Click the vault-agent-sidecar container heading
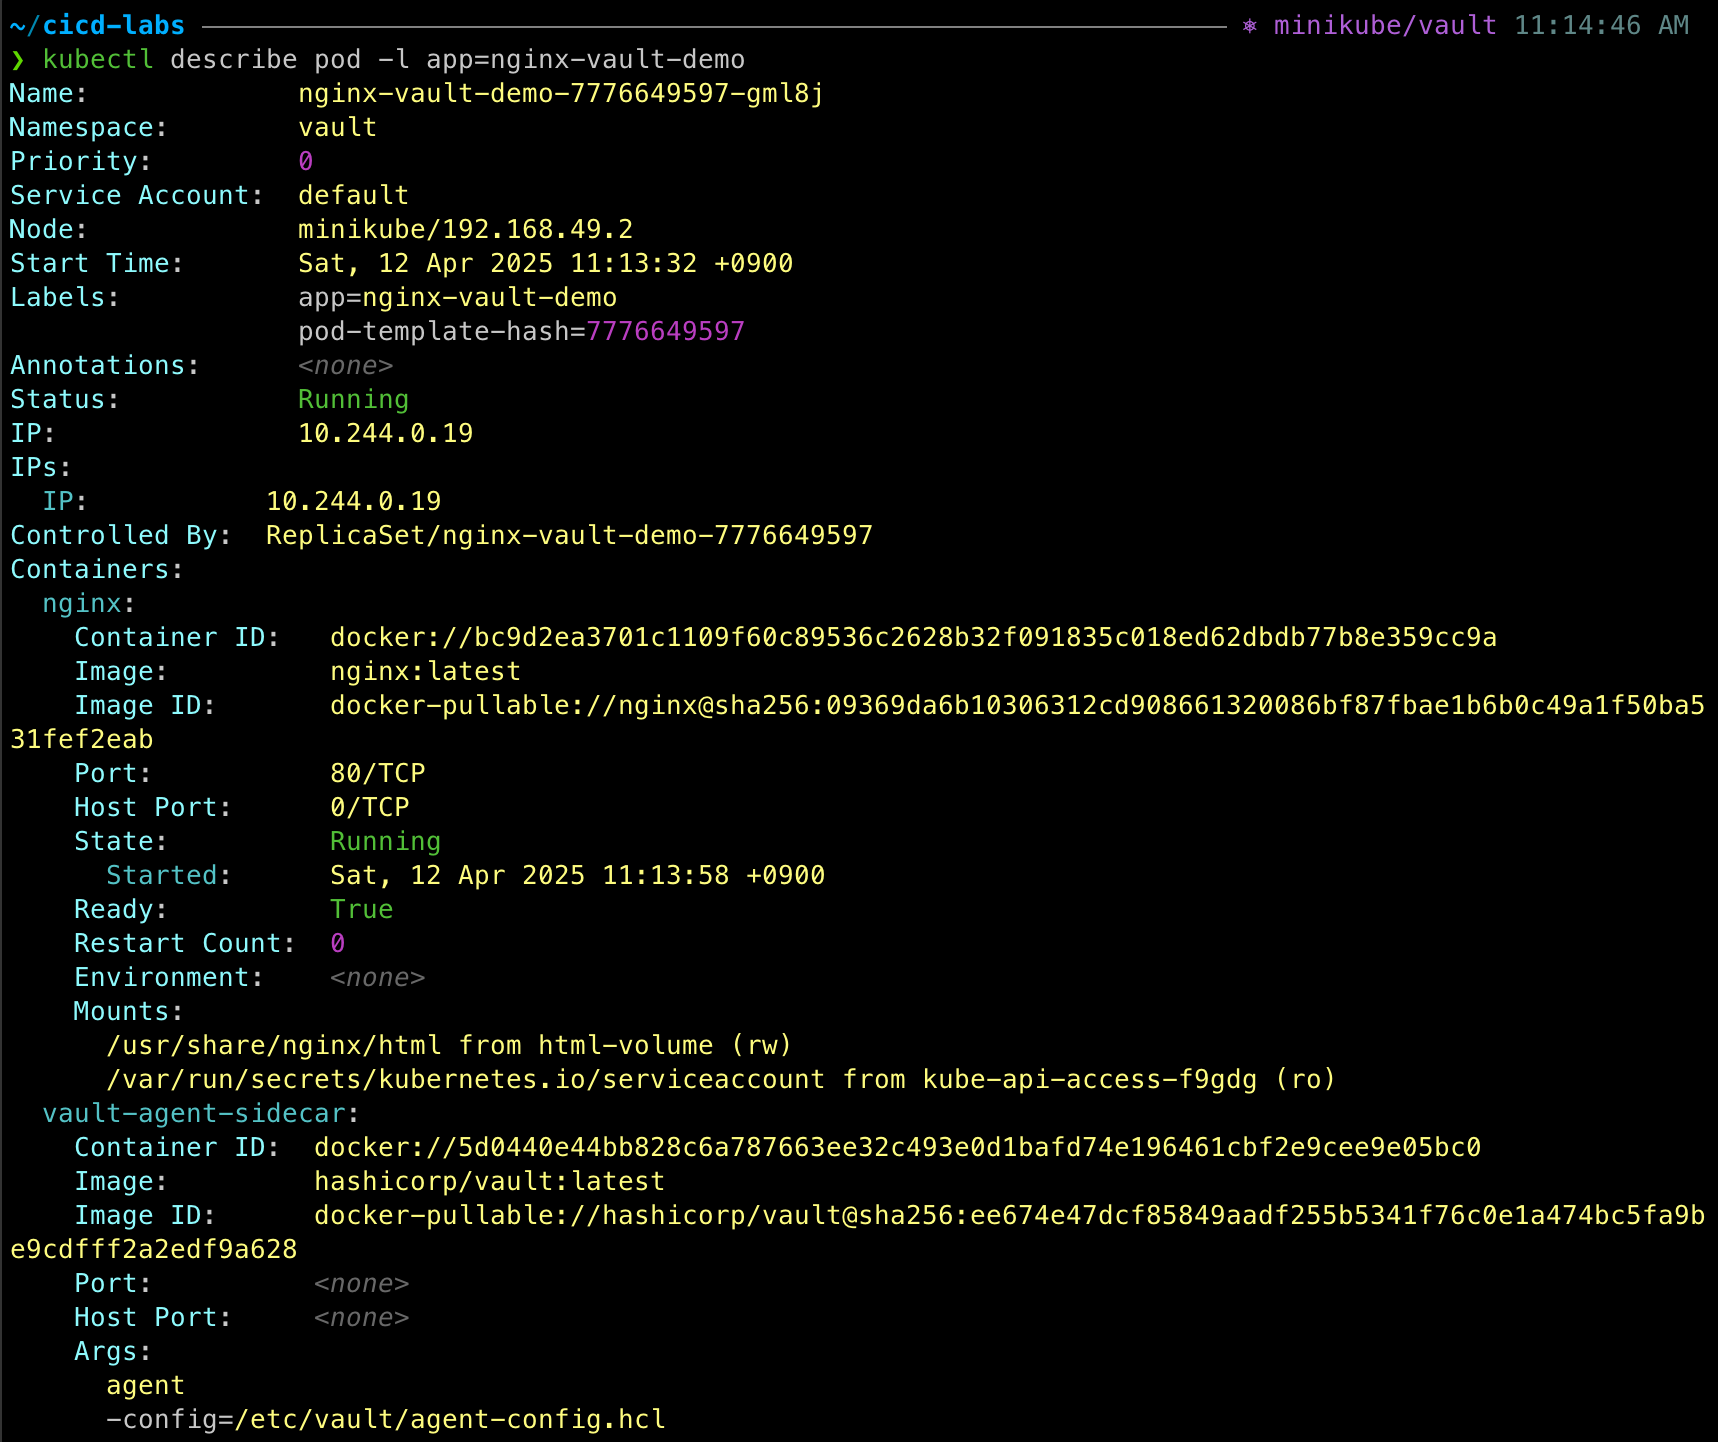 pos(201,1113)
